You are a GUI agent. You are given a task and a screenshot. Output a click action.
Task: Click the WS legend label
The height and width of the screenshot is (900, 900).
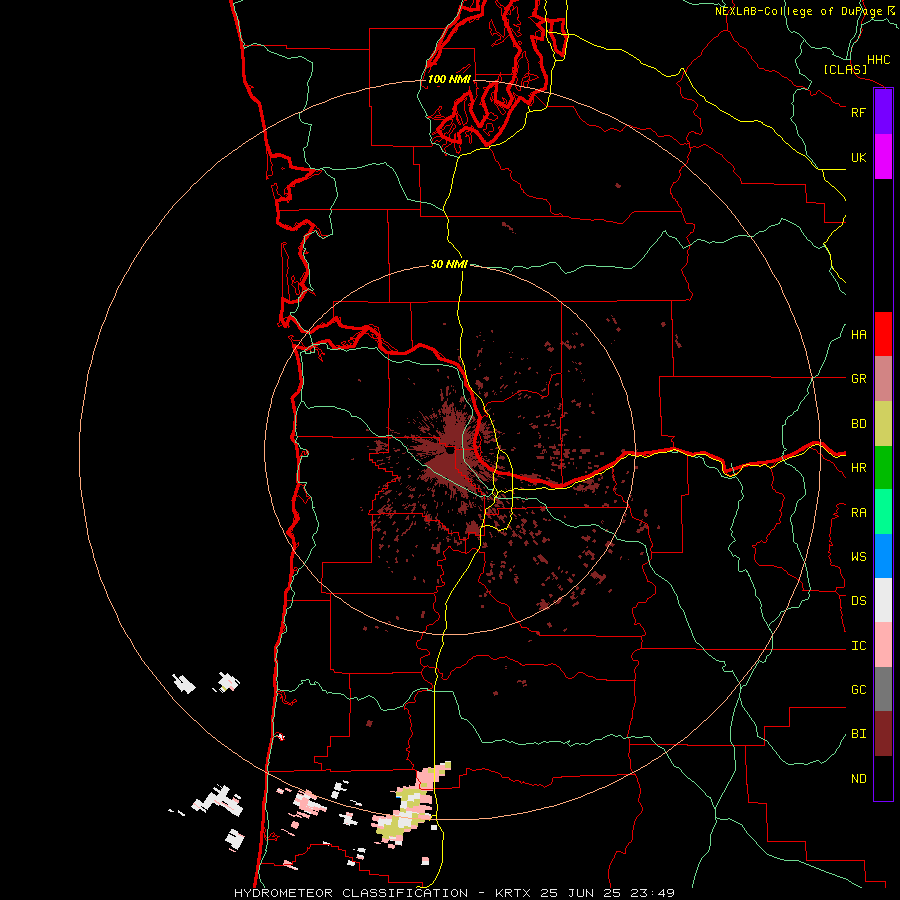pos(858,557)
